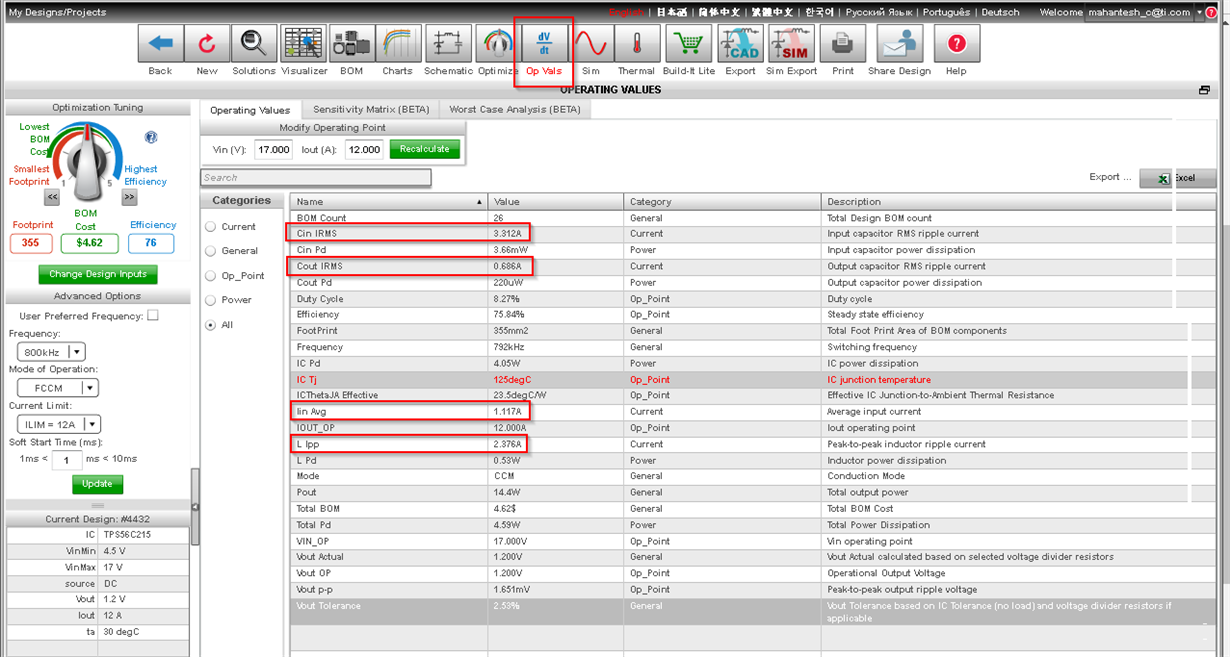Toggle User Preferred Frequency checkbox

pyautogui.click(x=153, y=316)
